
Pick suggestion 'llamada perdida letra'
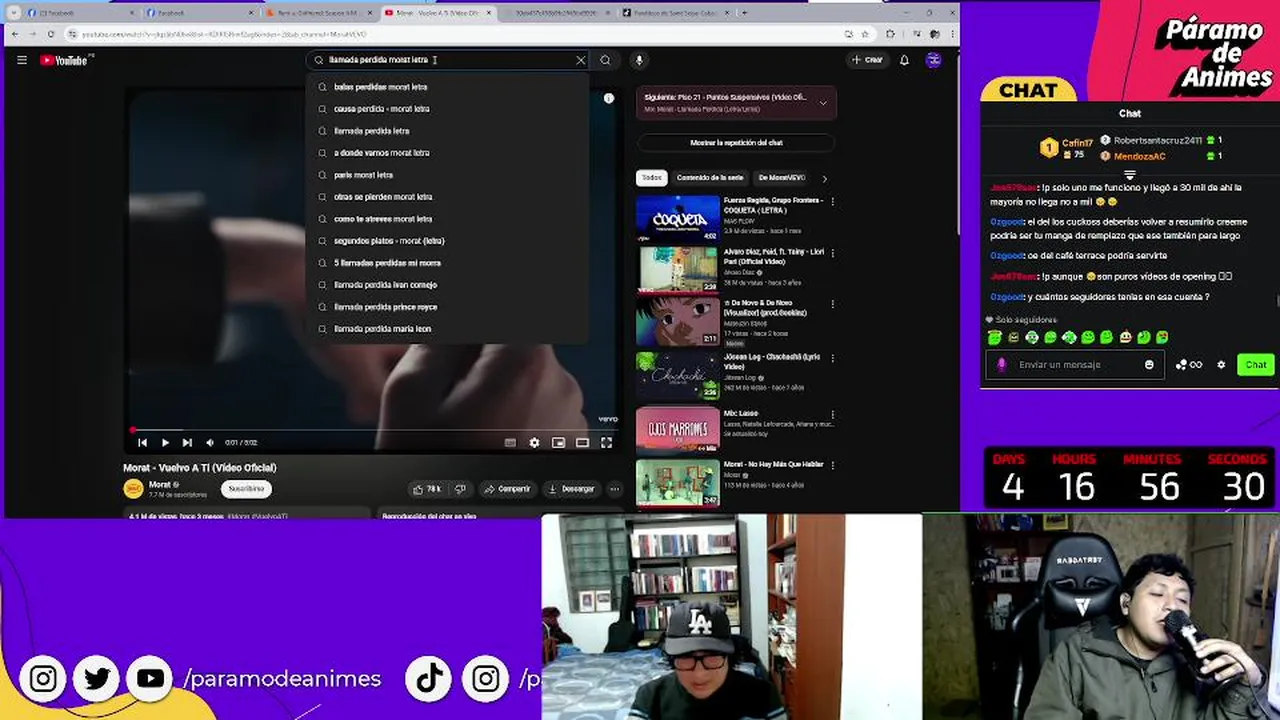[447, 131]
